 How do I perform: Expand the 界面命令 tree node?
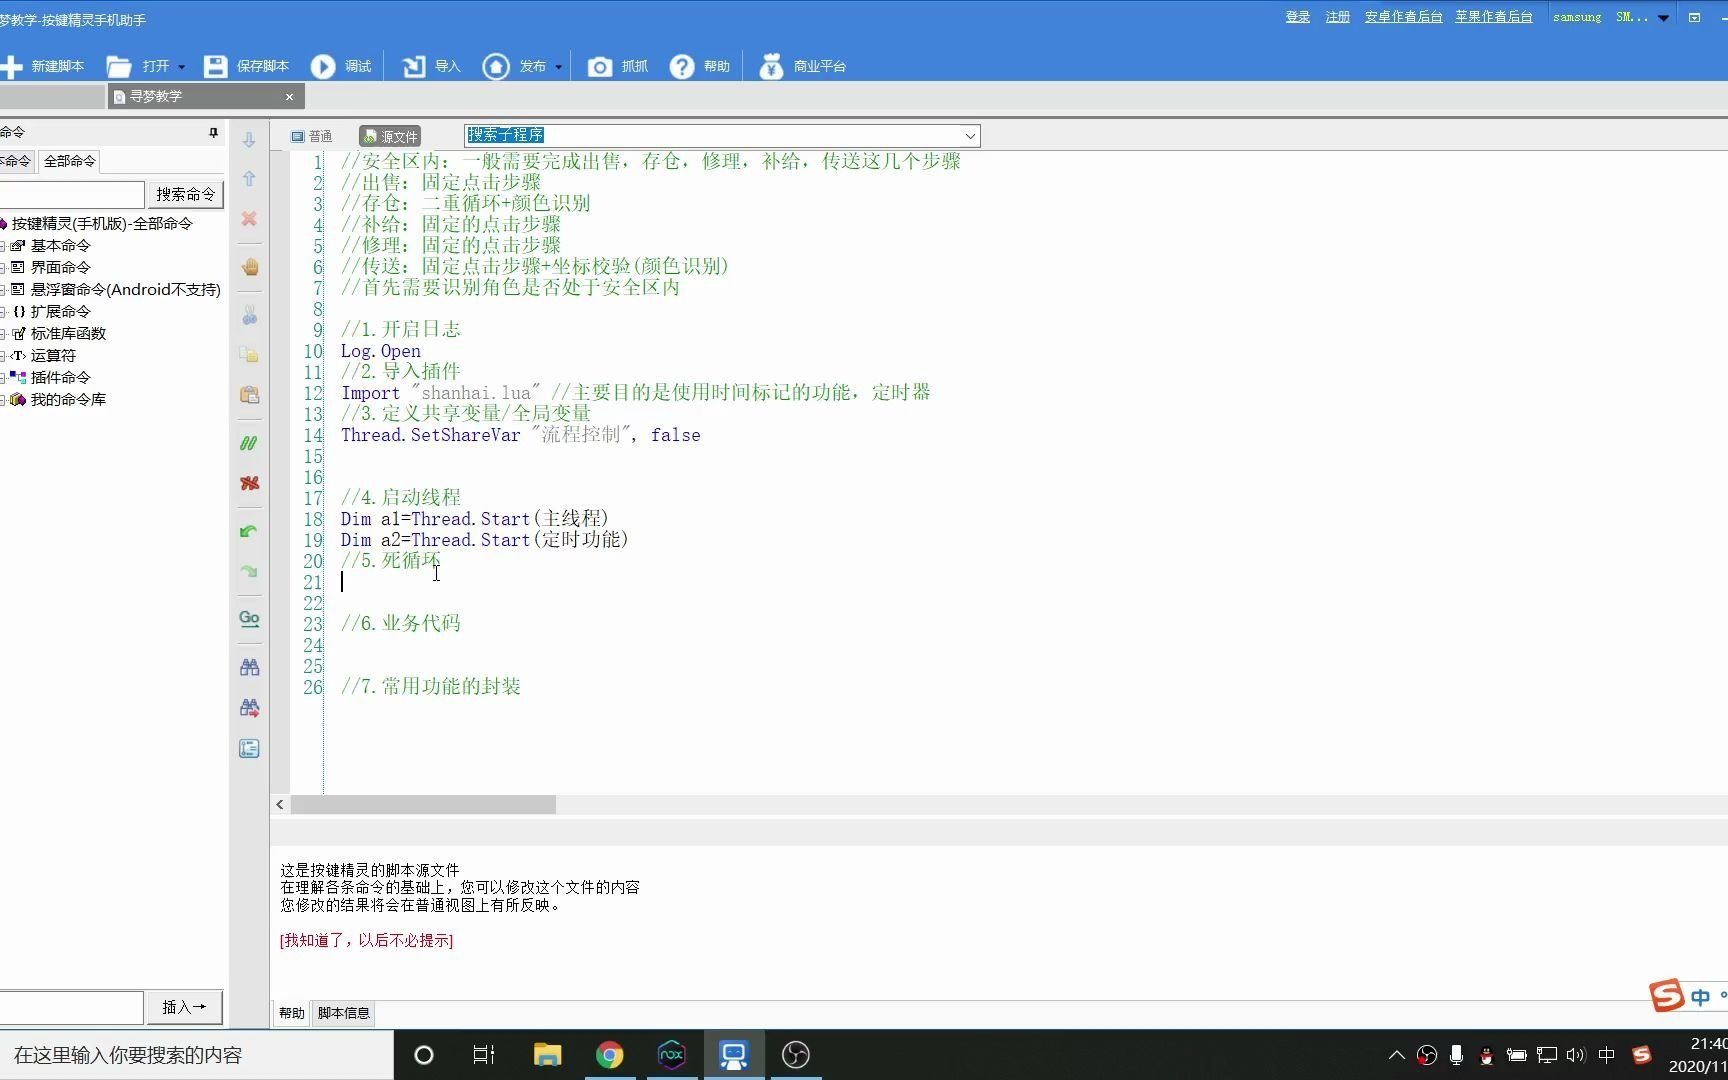(x=4, y=268)
